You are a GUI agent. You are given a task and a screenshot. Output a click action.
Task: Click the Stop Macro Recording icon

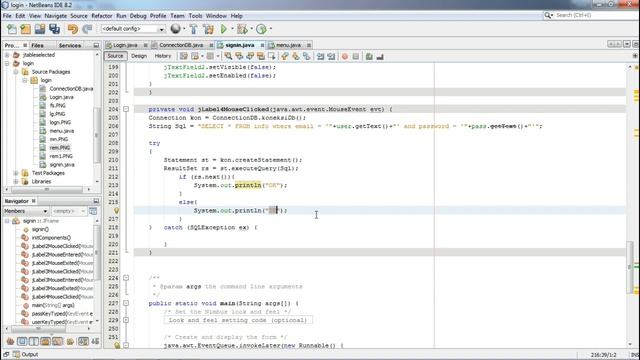tap(356, 56)
